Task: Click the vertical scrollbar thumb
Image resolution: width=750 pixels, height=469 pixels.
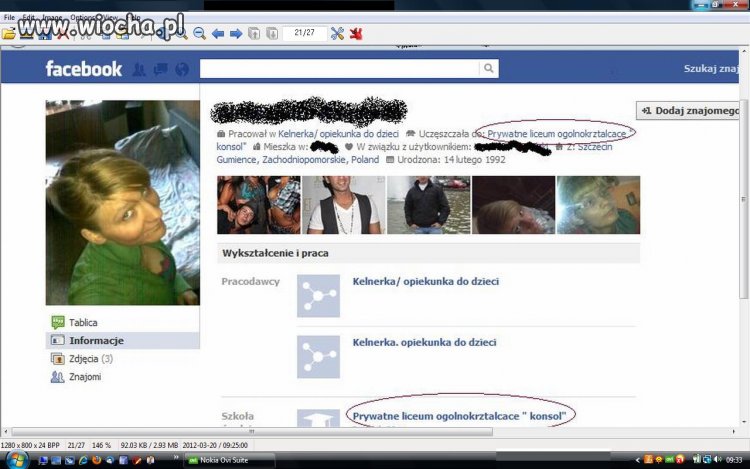Action: (744, 199)
